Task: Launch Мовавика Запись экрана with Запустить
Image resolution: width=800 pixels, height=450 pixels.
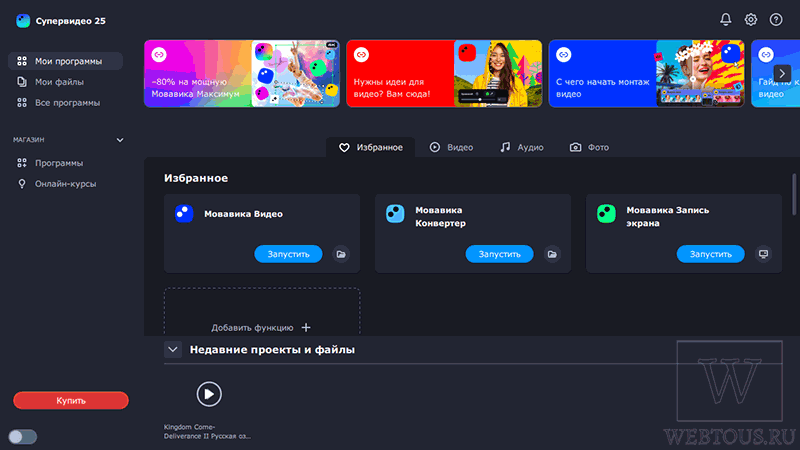Action: pos(711,254)
